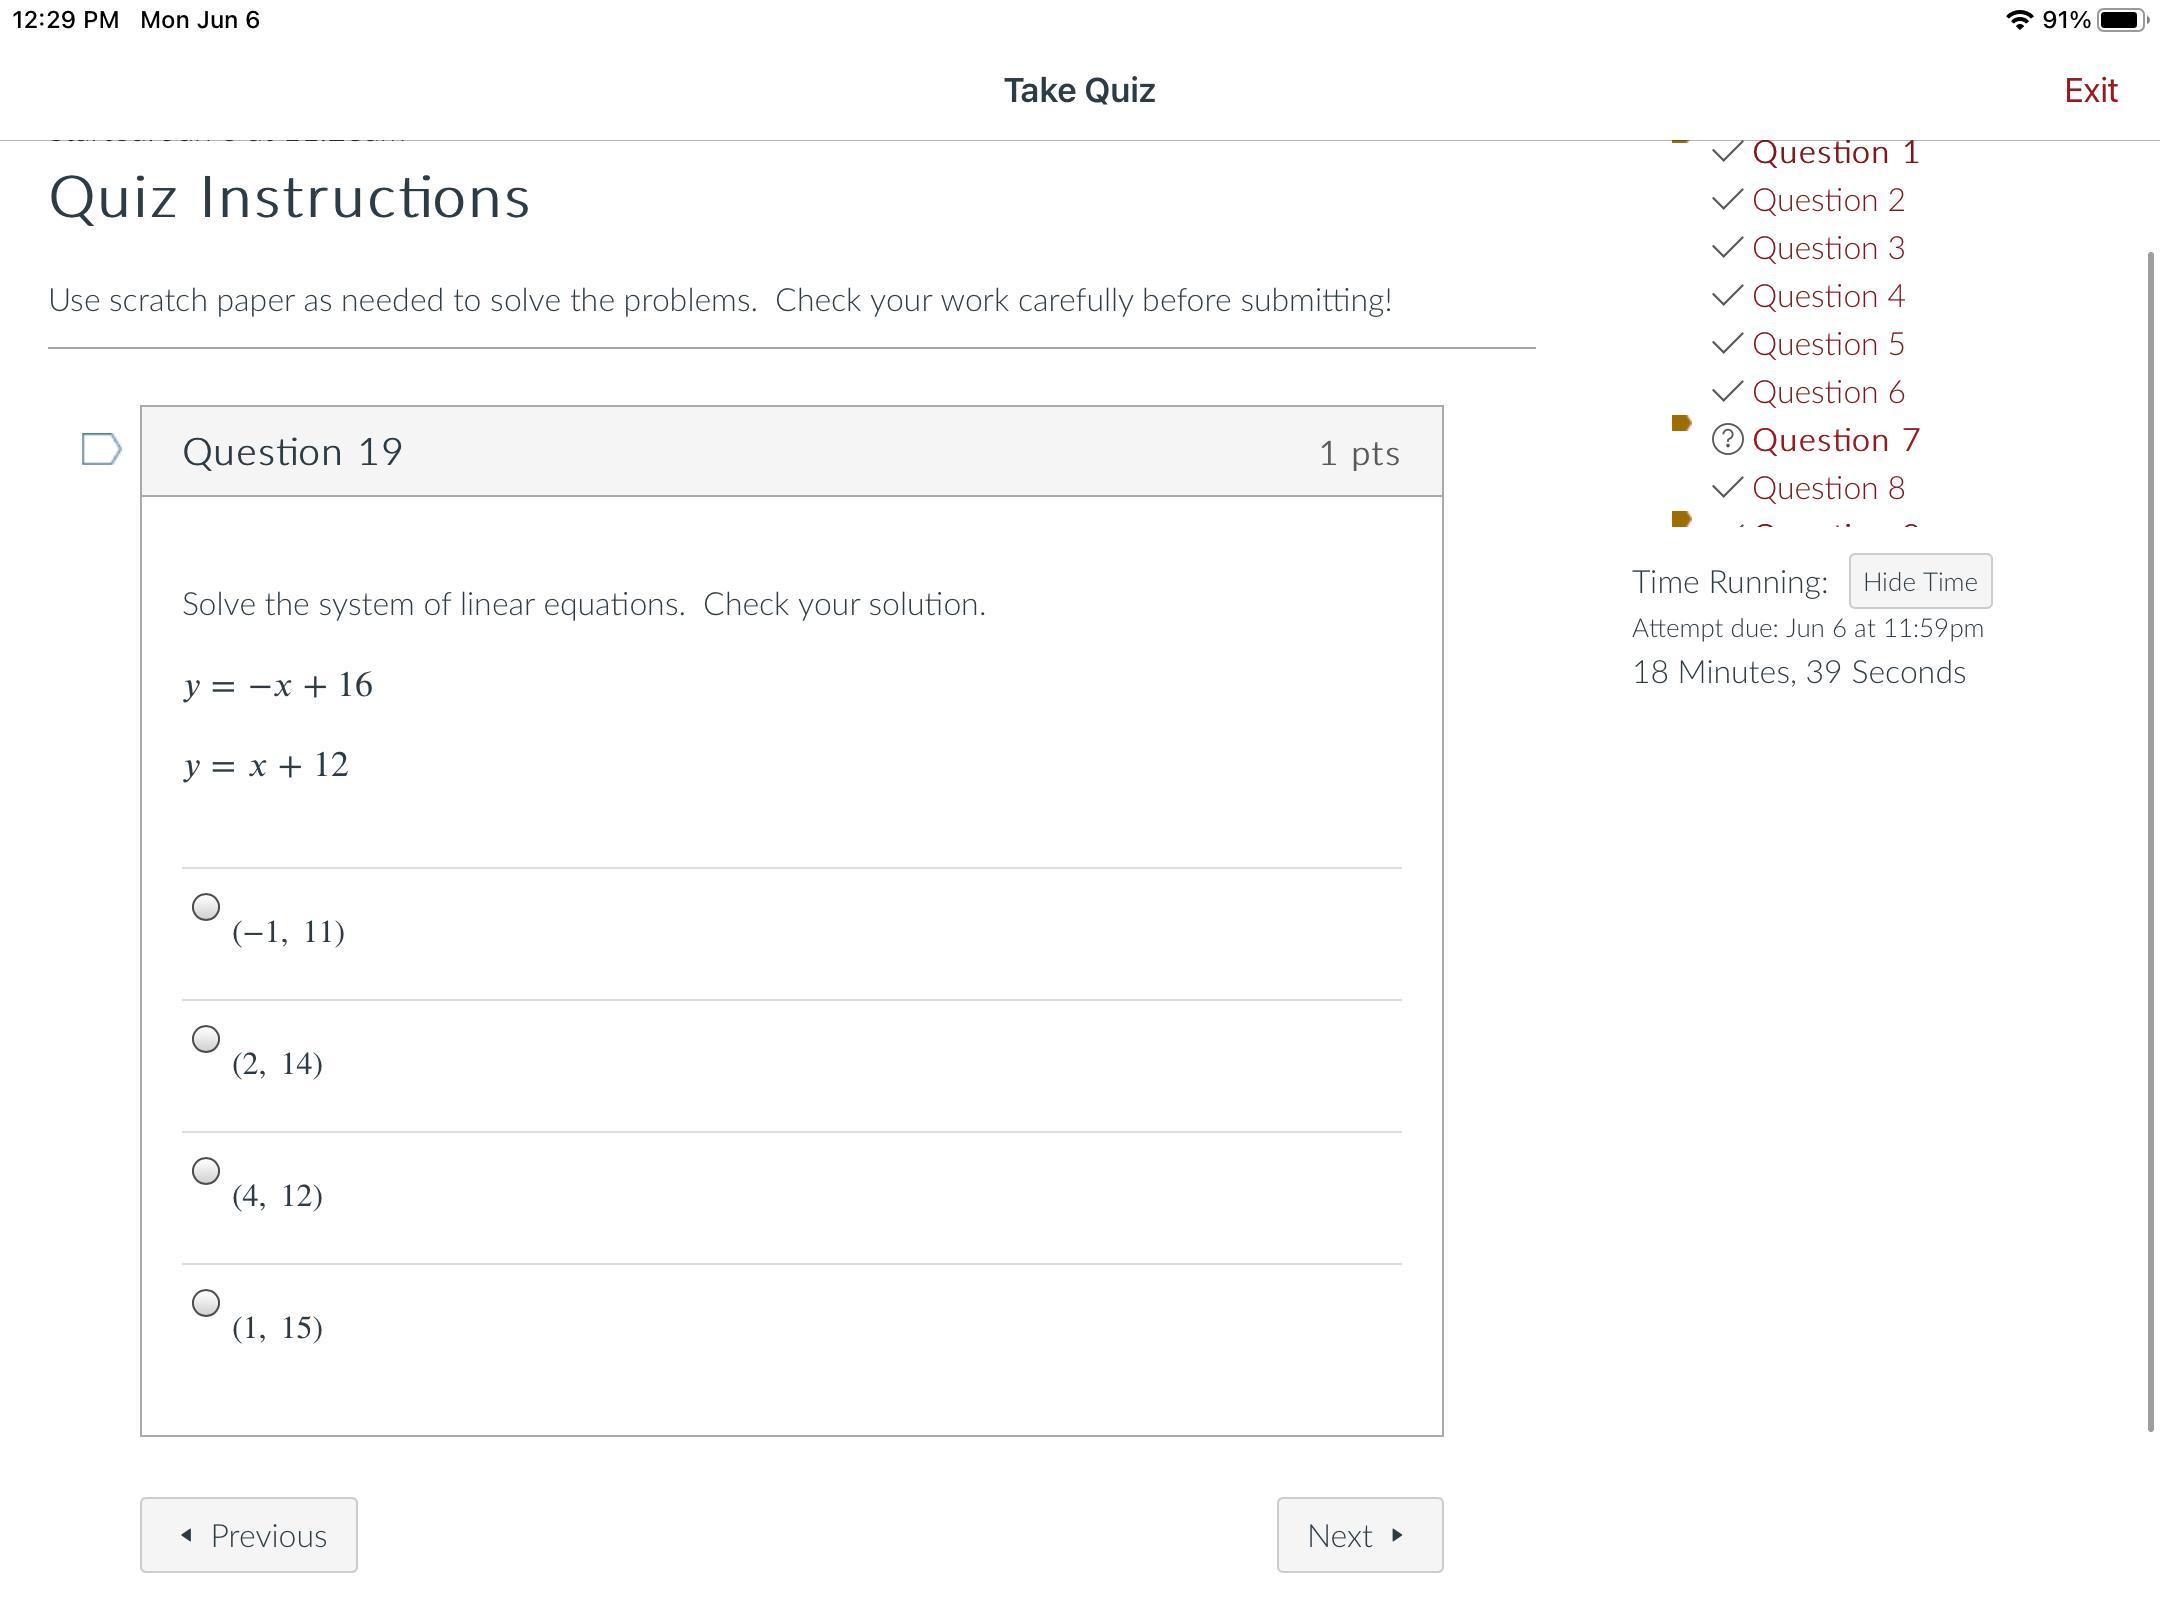This screenshot has height=1620, width=2160.
Task: Click the checkmark icon beside Question 8
Action: click(x=1727, y=488)
